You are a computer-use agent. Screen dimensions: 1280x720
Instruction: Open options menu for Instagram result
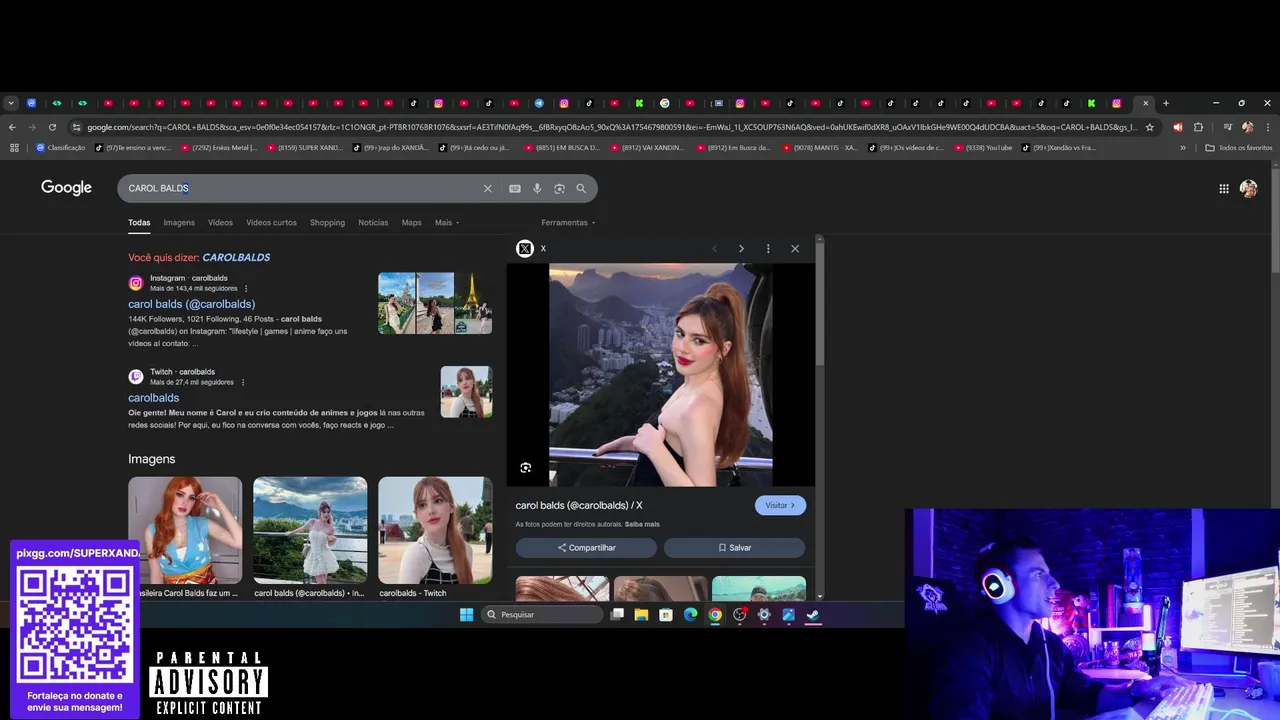(x=246, y=288)
